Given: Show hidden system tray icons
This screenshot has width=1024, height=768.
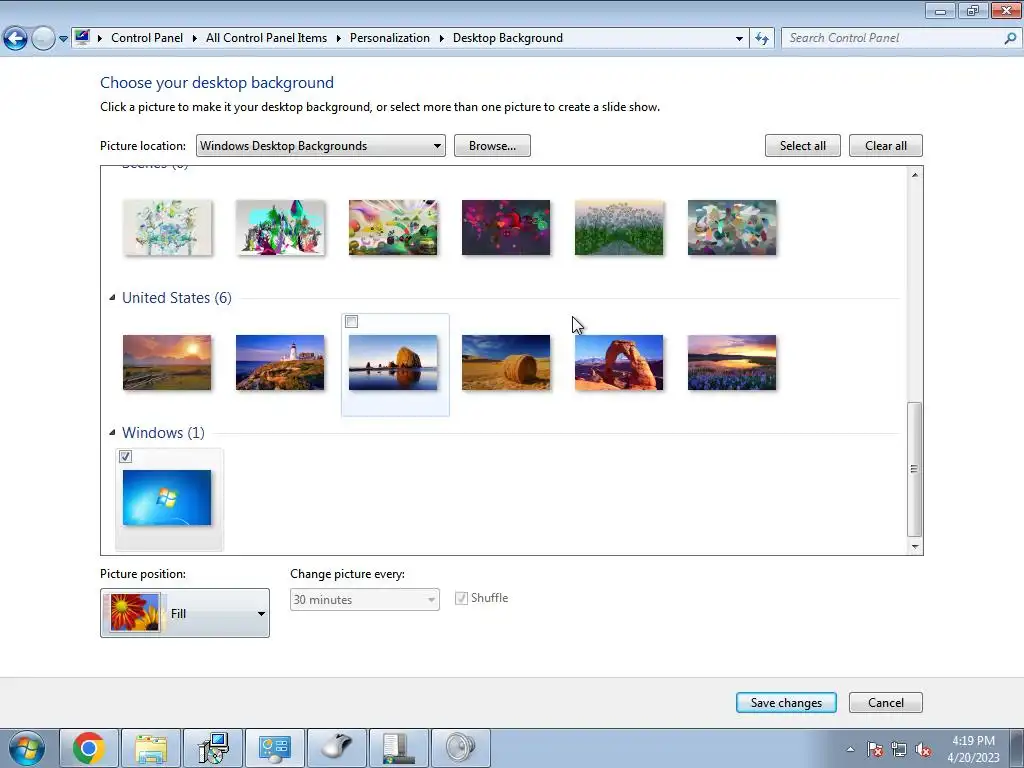Looking at the screenshot, I should [x=850, y=749].
